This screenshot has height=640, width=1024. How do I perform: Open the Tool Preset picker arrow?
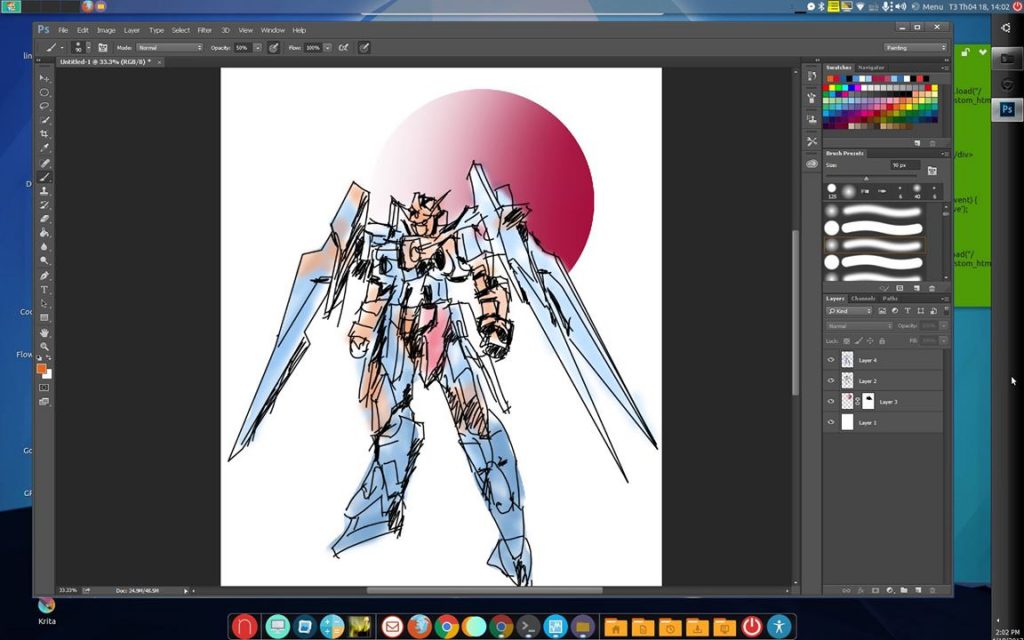(x=62, y=48)
